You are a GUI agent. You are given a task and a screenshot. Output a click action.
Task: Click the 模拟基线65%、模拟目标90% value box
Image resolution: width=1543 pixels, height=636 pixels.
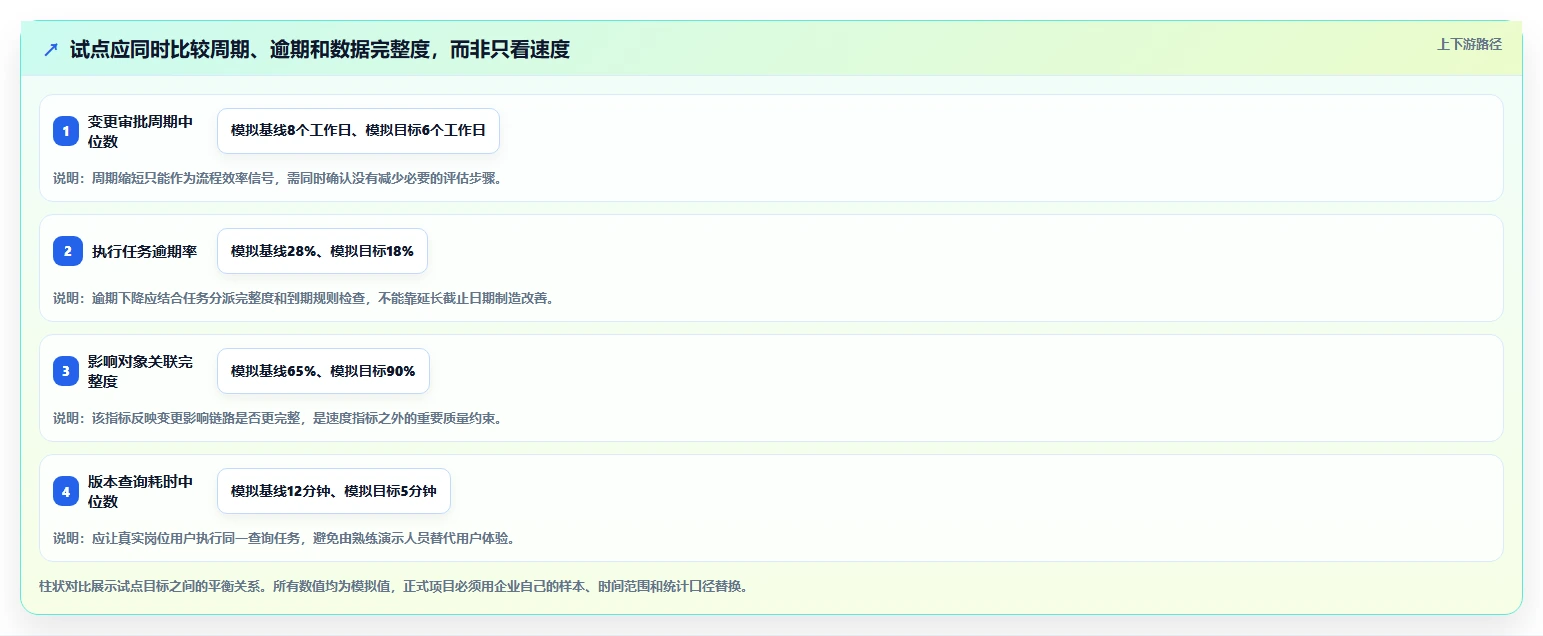[323, 371]
